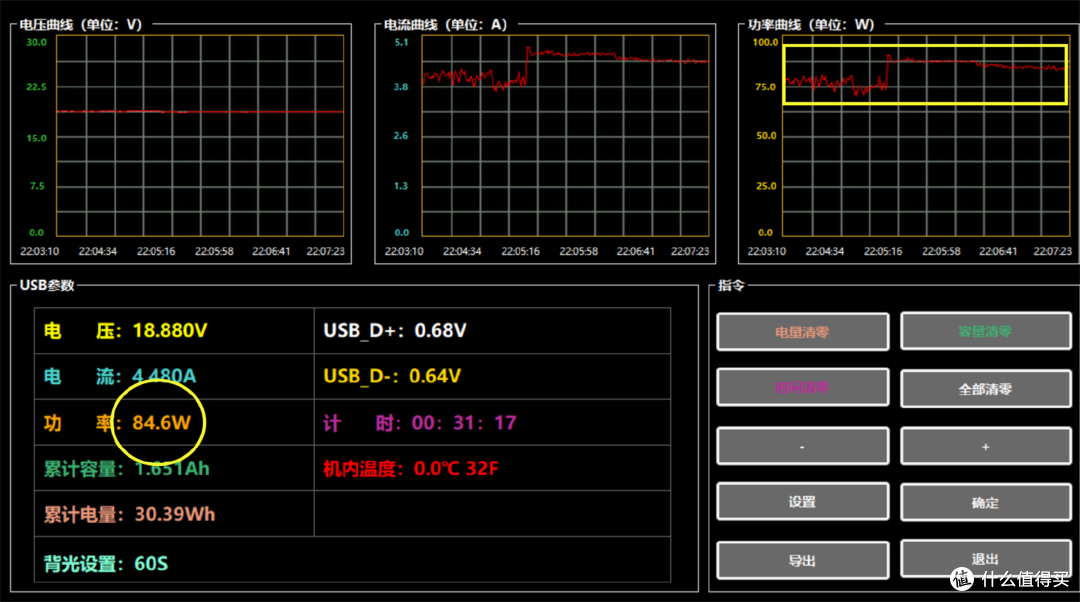
Task: Click the power reading 84.6W
Action: pos(161,422)
